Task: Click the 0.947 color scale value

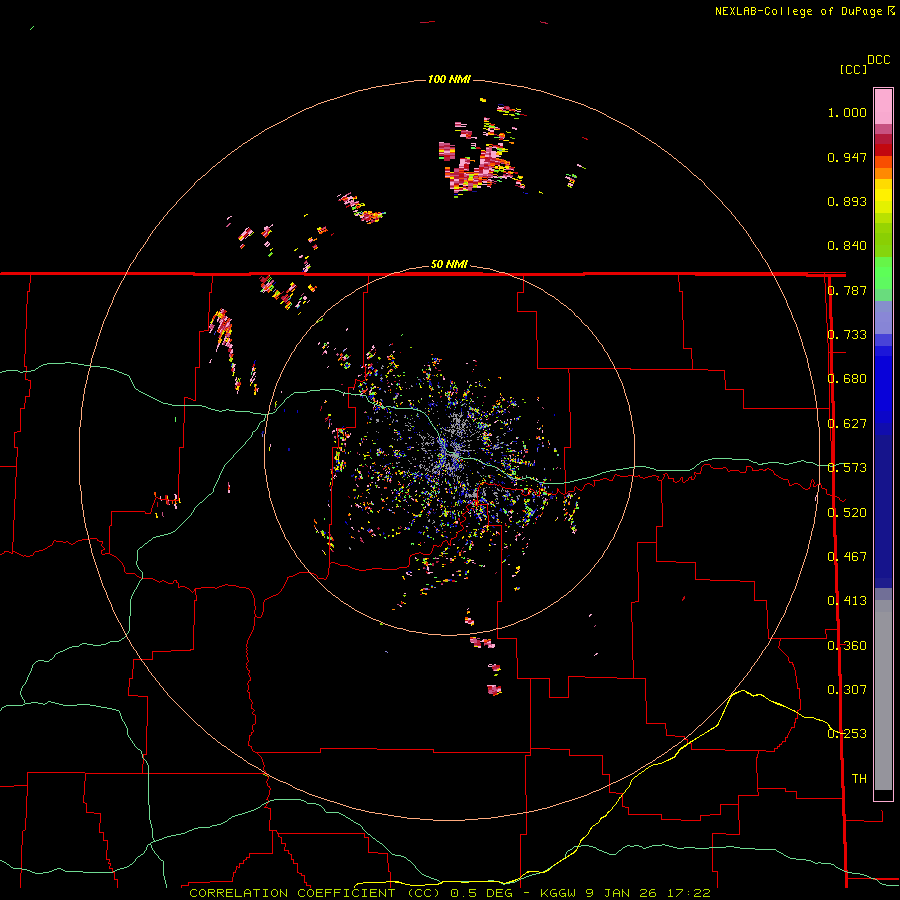Action: [x=847, y=157]
